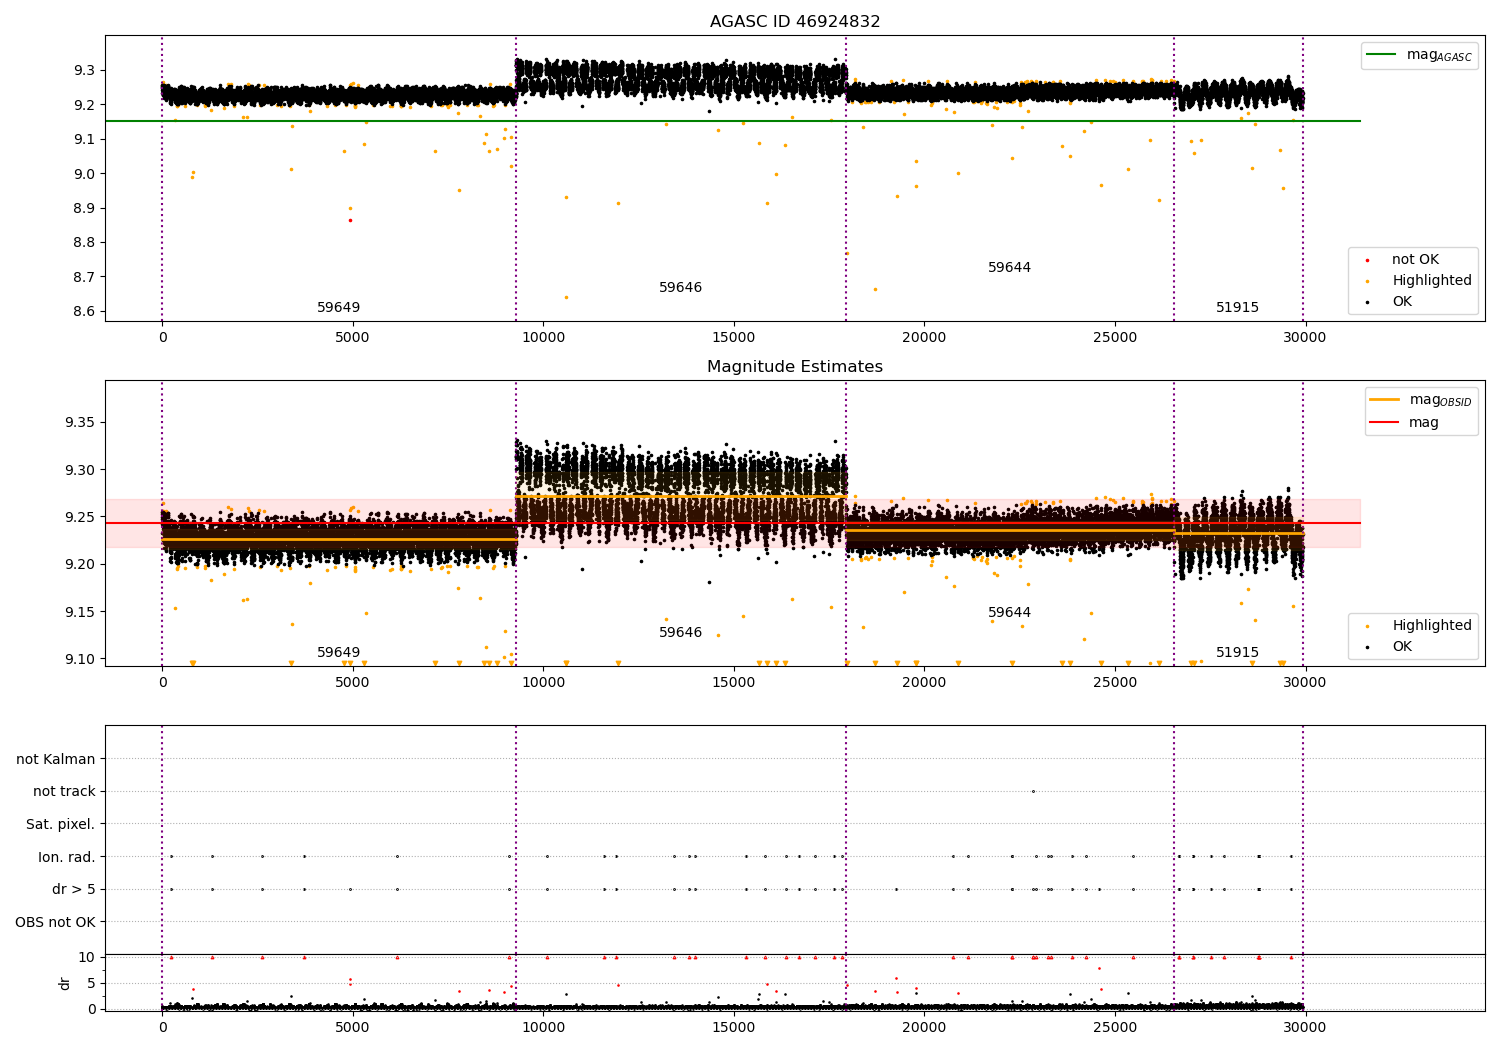Click label 59646 in Magnitude Estimates plot
Screen dimensions: 1500x1050
tap(680, 633)
